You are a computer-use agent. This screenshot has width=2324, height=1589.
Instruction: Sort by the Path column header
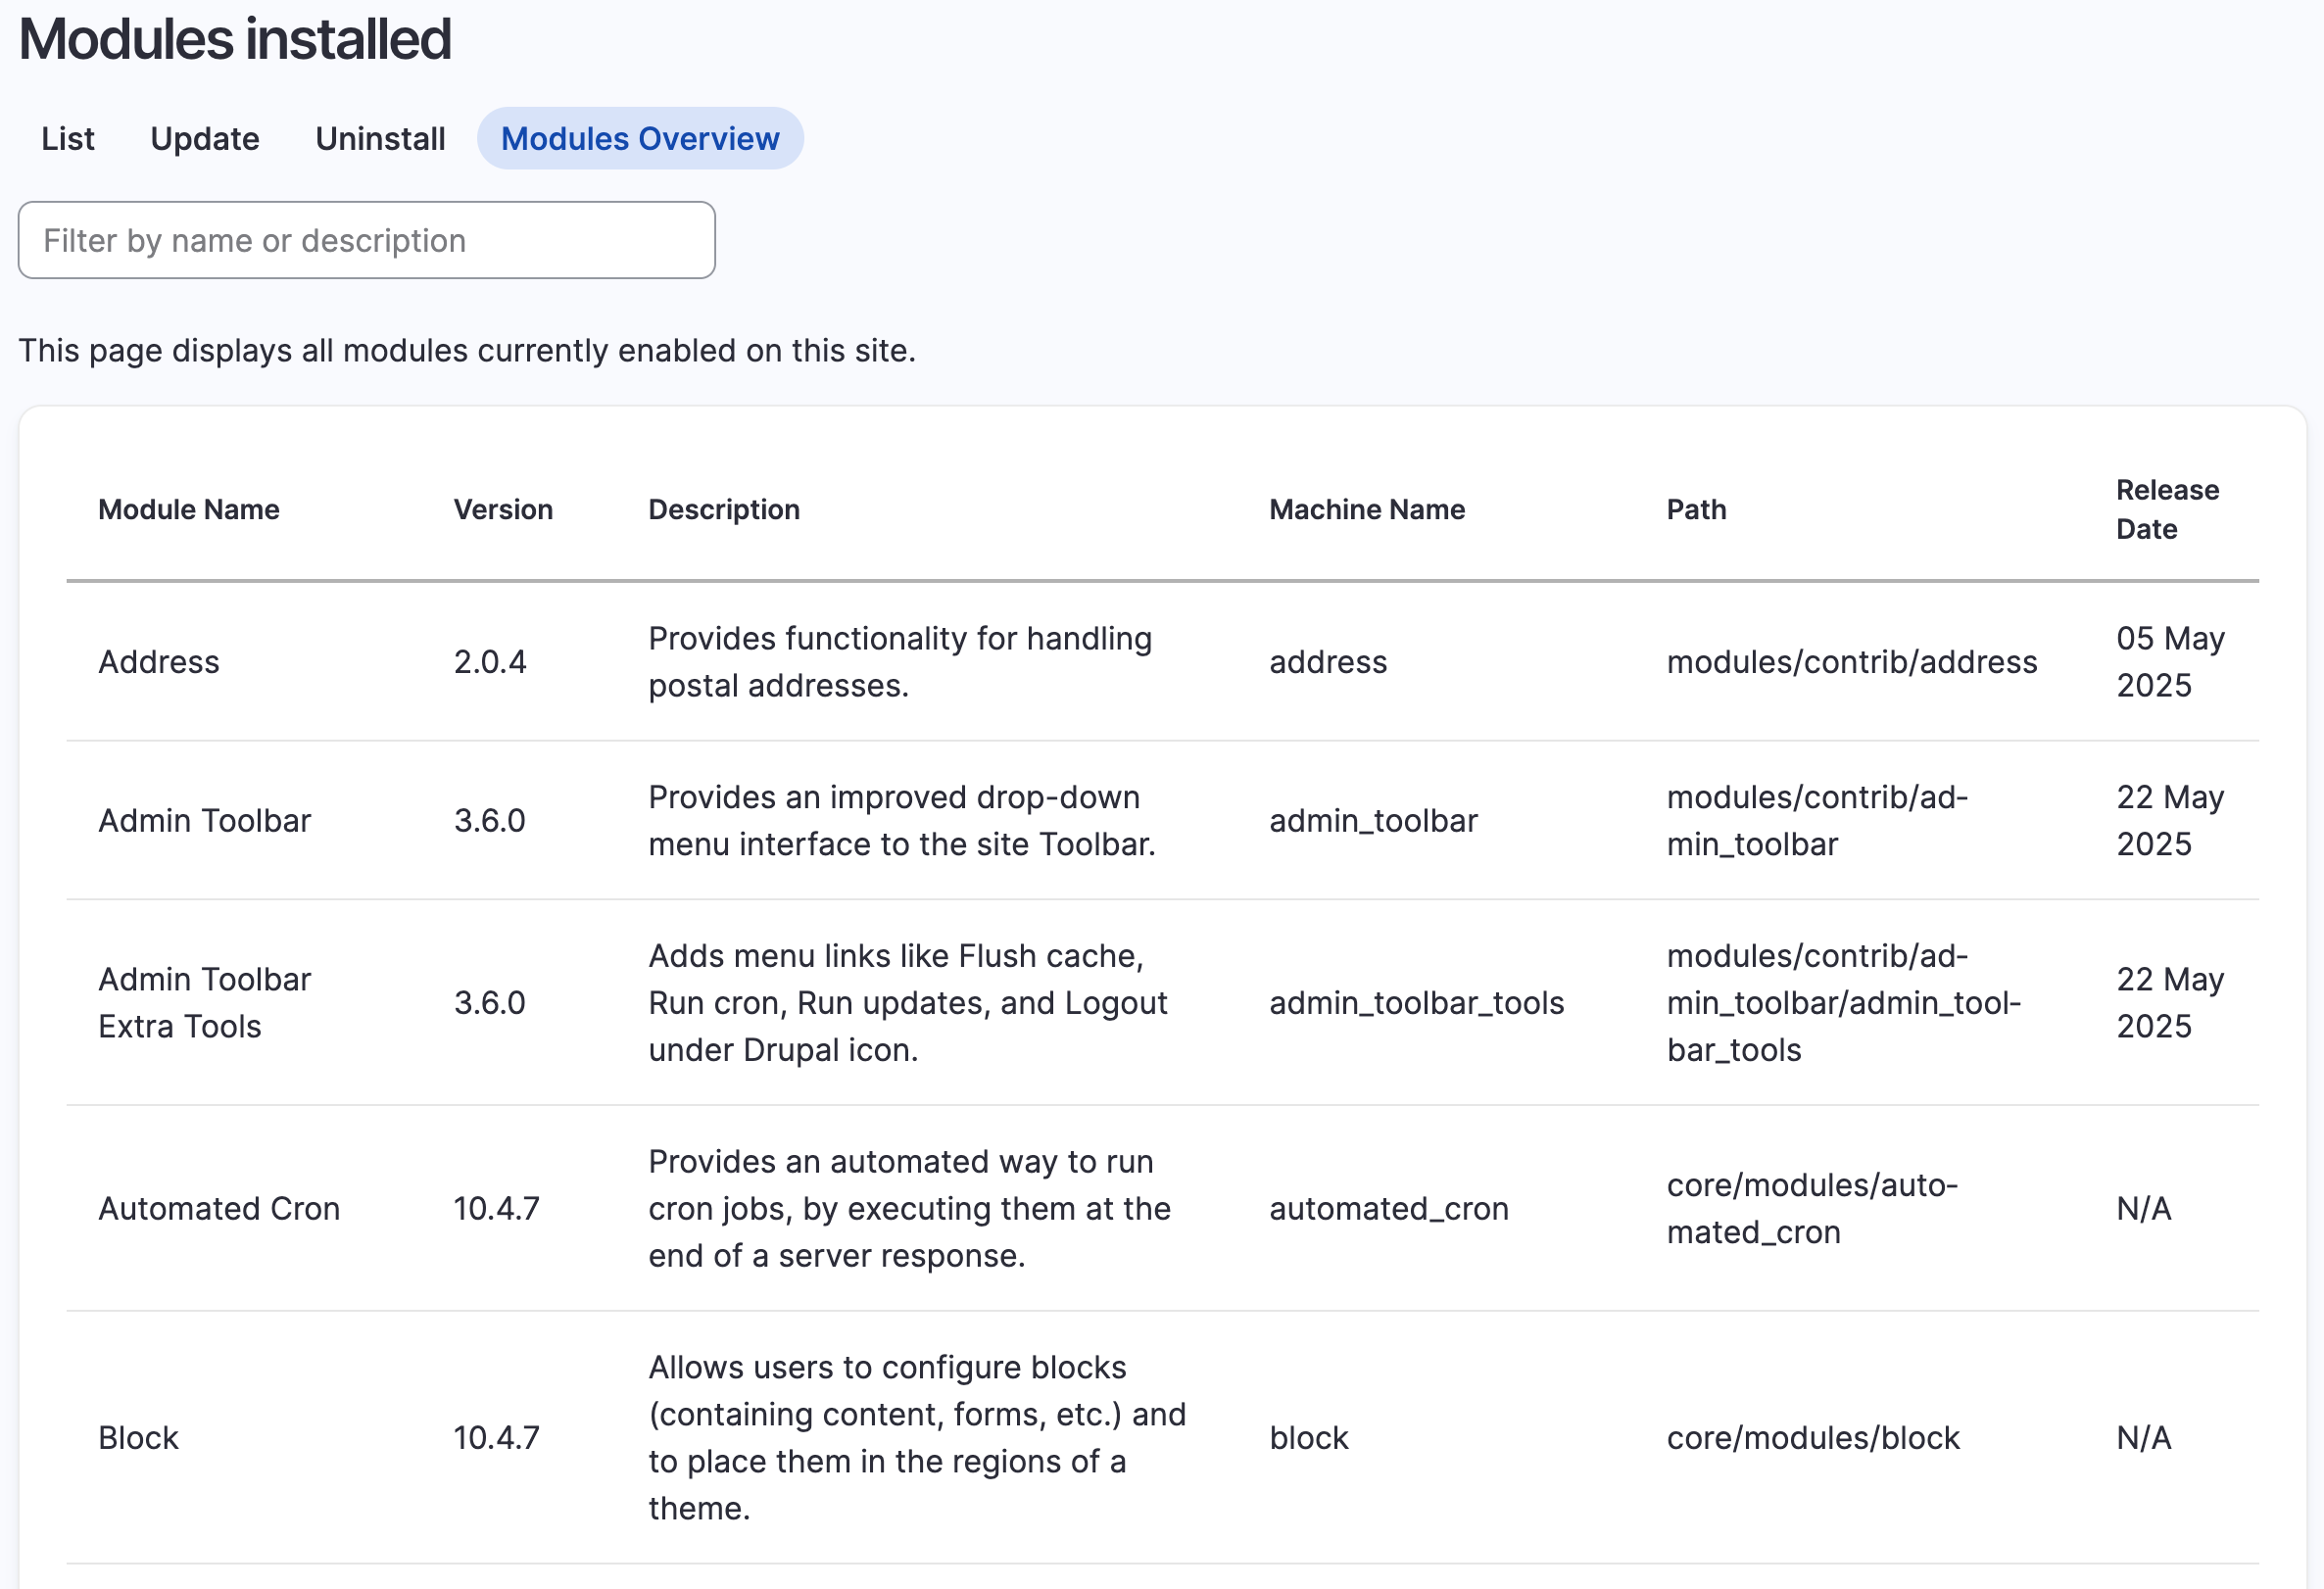click(1695, 509)
